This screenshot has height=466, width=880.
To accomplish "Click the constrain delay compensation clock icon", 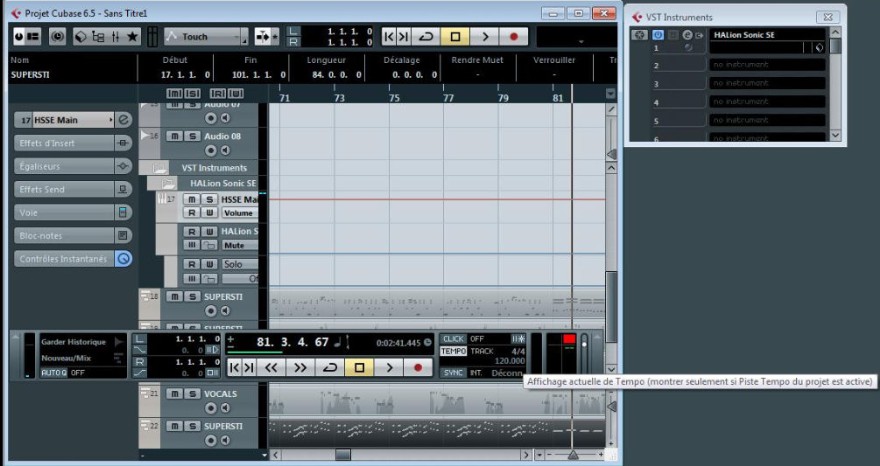I will [x=57, y=36].
